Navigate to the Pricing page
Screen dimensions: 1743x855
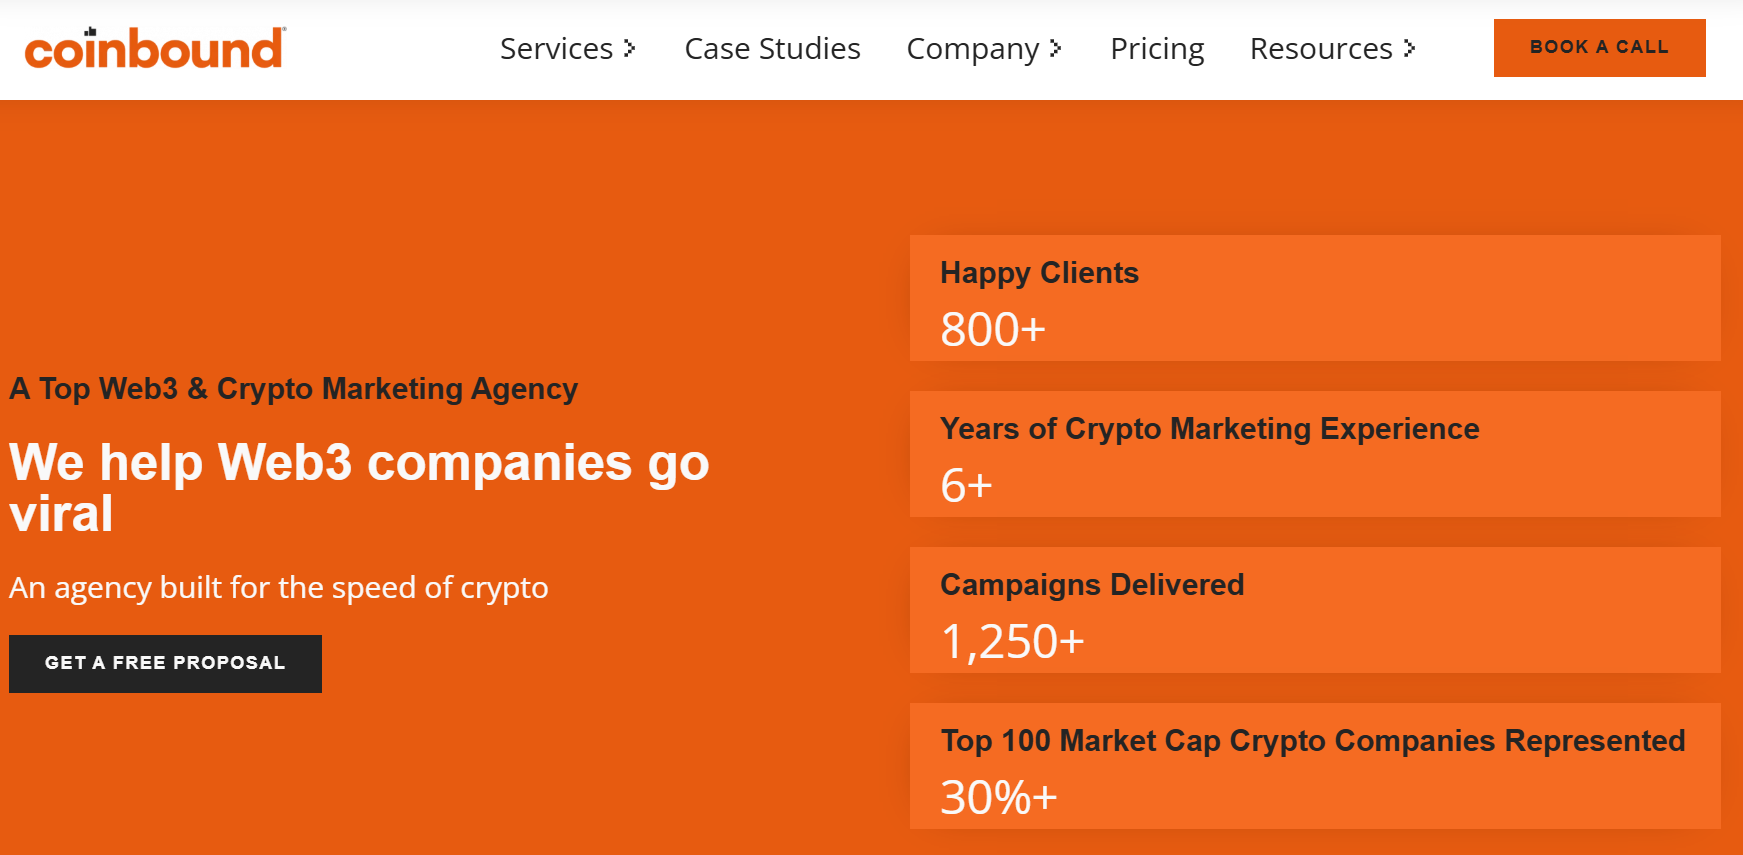click(x=1157, y=48)
